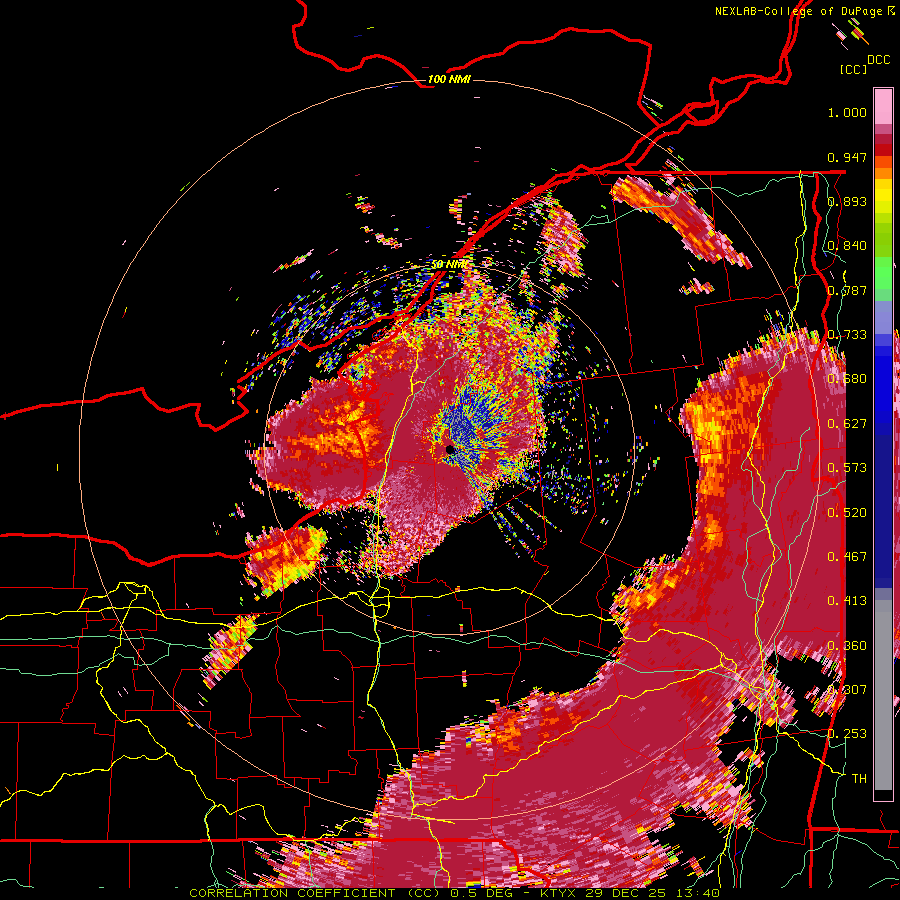Click the 0.360 scale value

pyautogui.click(x=847, y=646)
